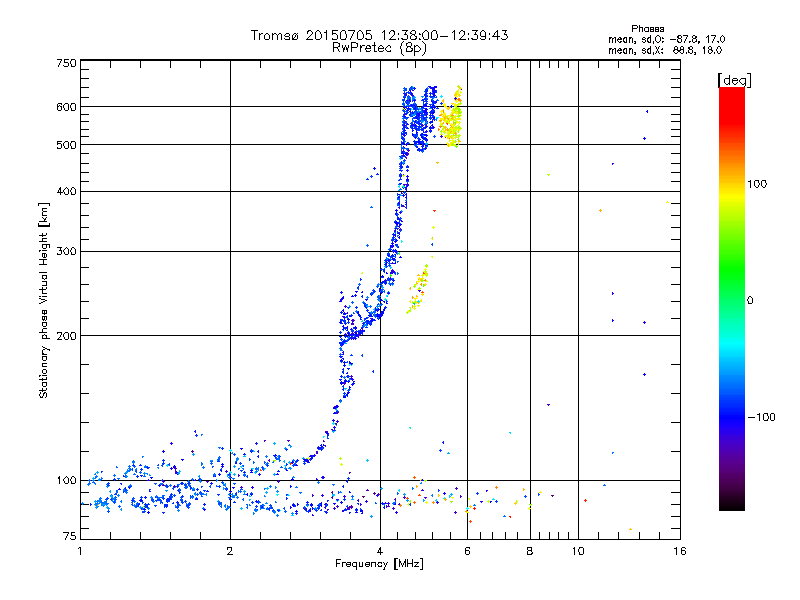Click the '6' tick on the frequency axis

click(x=468, y=551)
